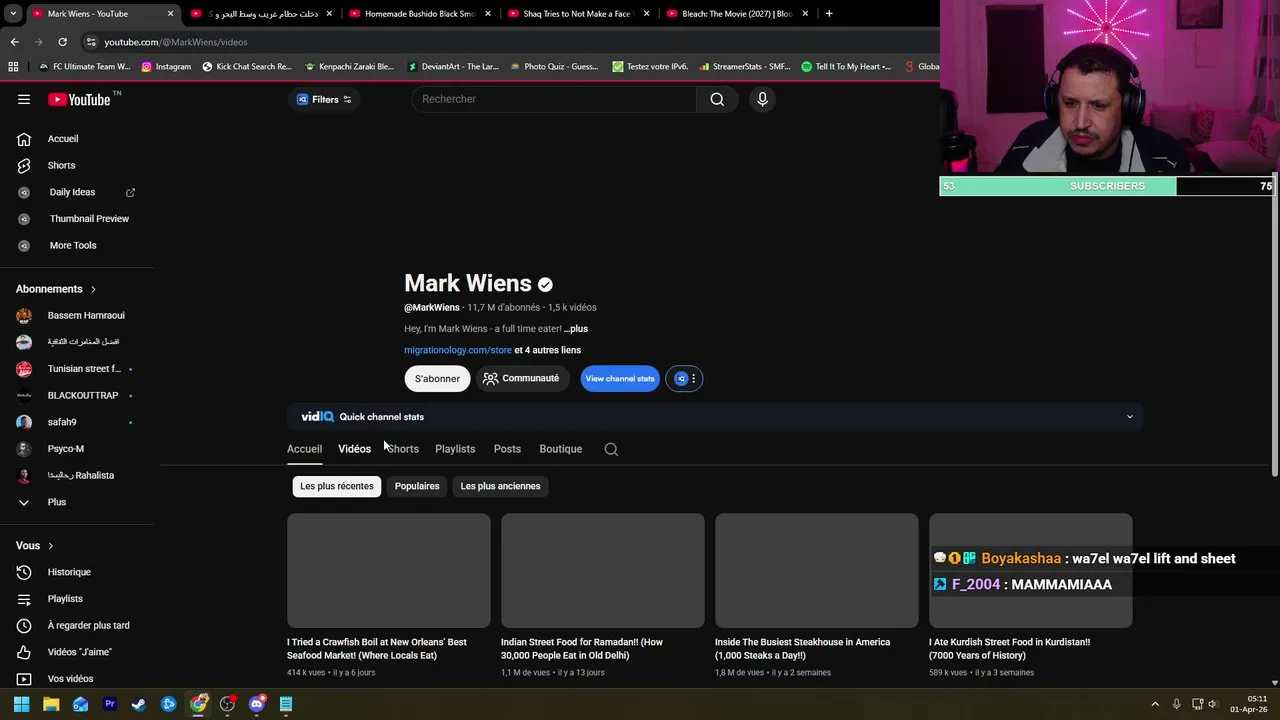Switch to channel Accueil tab

click(x=304, y=449)
